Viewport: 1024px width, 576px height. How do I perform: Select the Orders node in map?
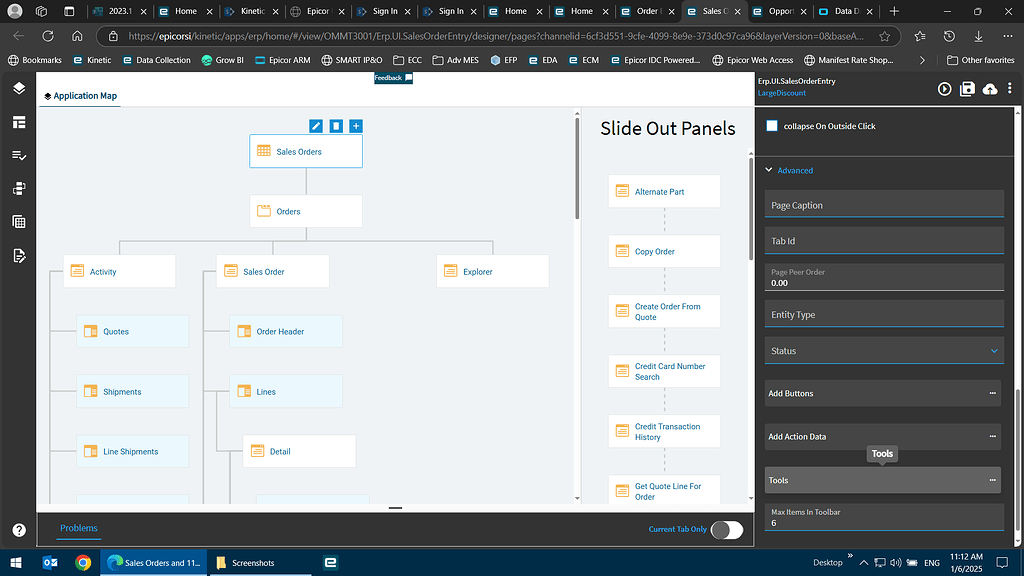pyautogui.click(x=306, y=211)
